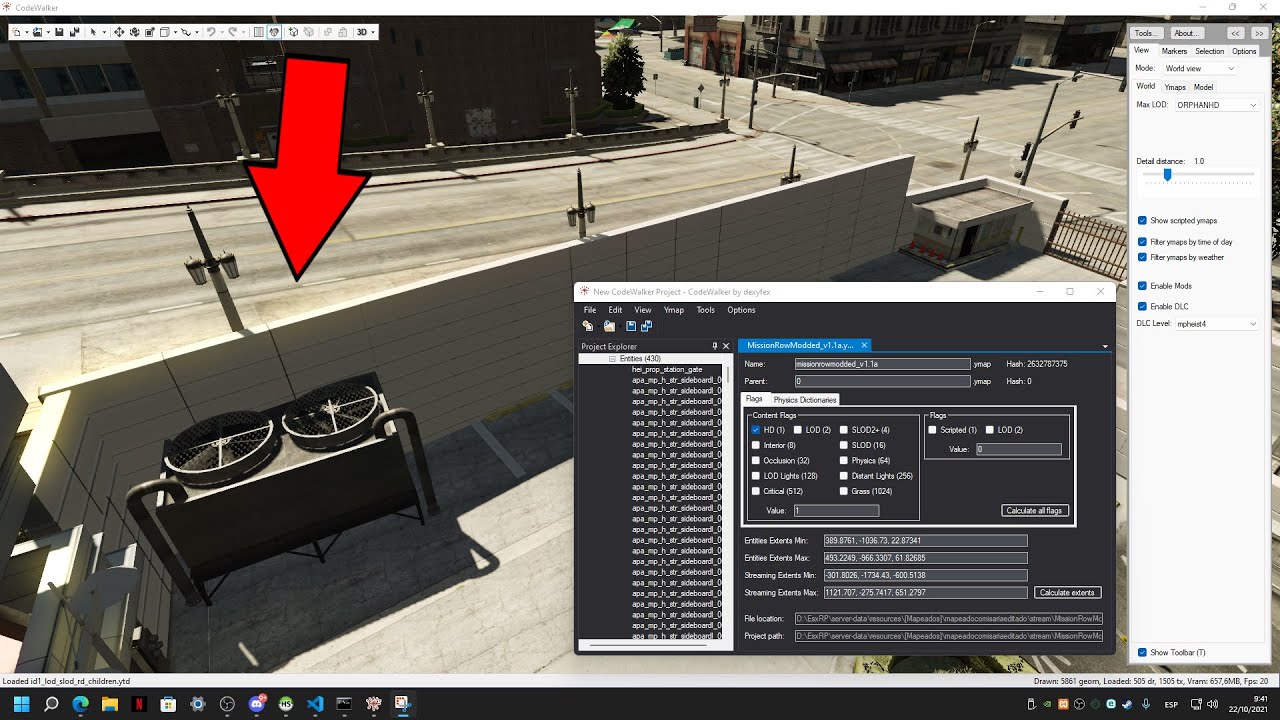Open Microsoft Edge from the taskbar
The width and height of the screenshot is (1280, 720).
point(81,704)
